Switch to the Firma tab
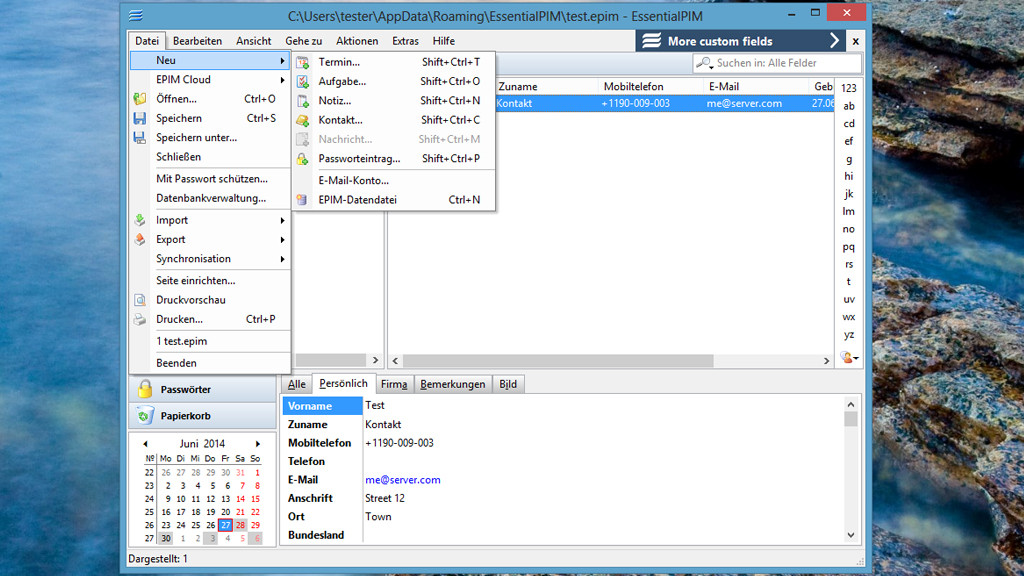The height and width of the screenshot is (576, 1024). pyautogui.click(x=394, y=384)
